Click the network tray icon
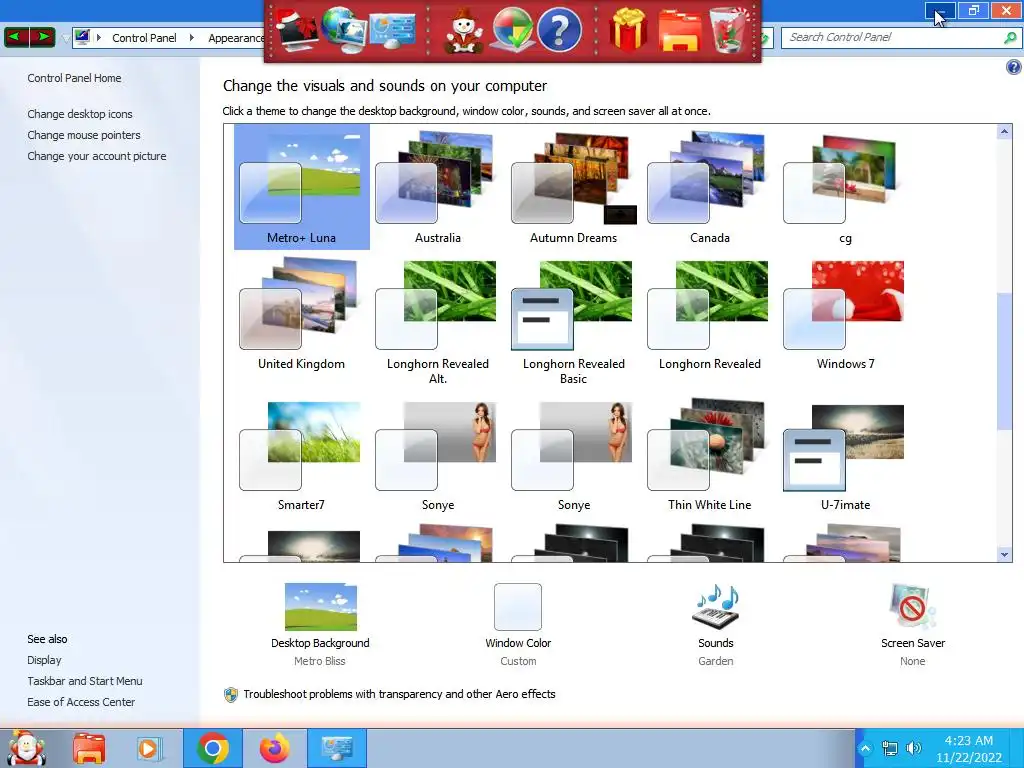Image resolution: width=1024 pixels, height=768 pixels. [889, 748]
